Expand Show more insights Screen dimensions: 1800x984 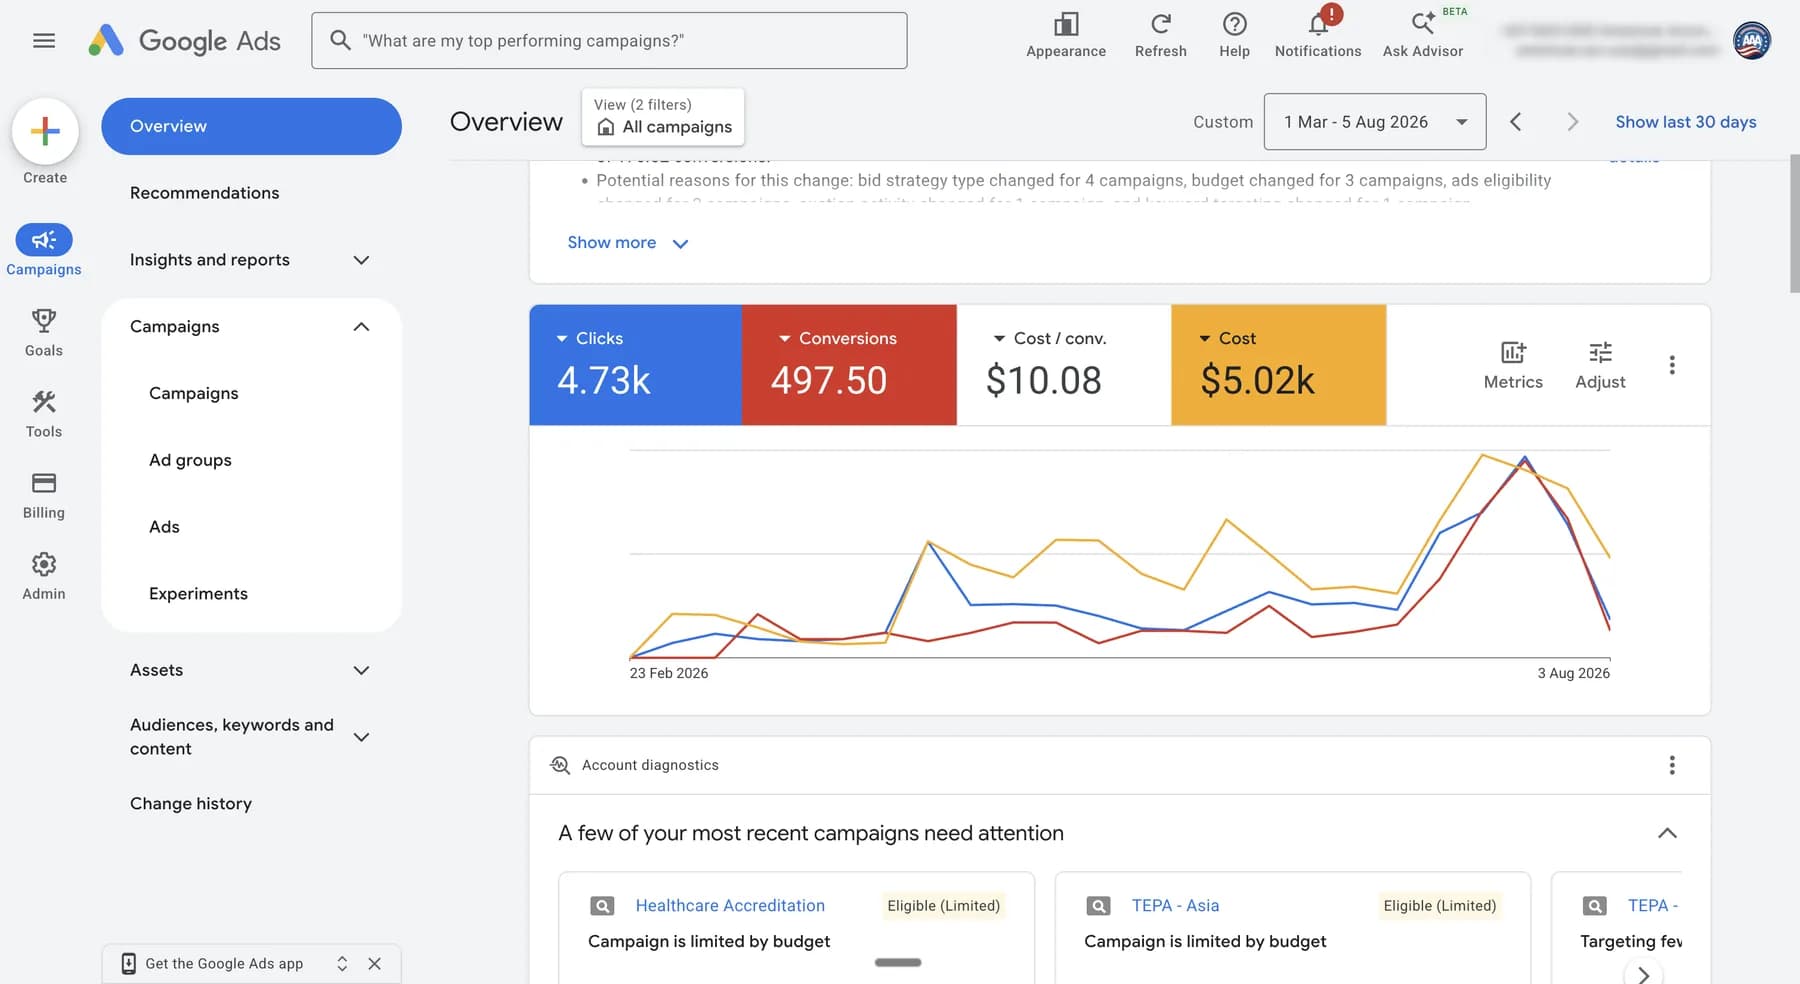coord(628,243)
